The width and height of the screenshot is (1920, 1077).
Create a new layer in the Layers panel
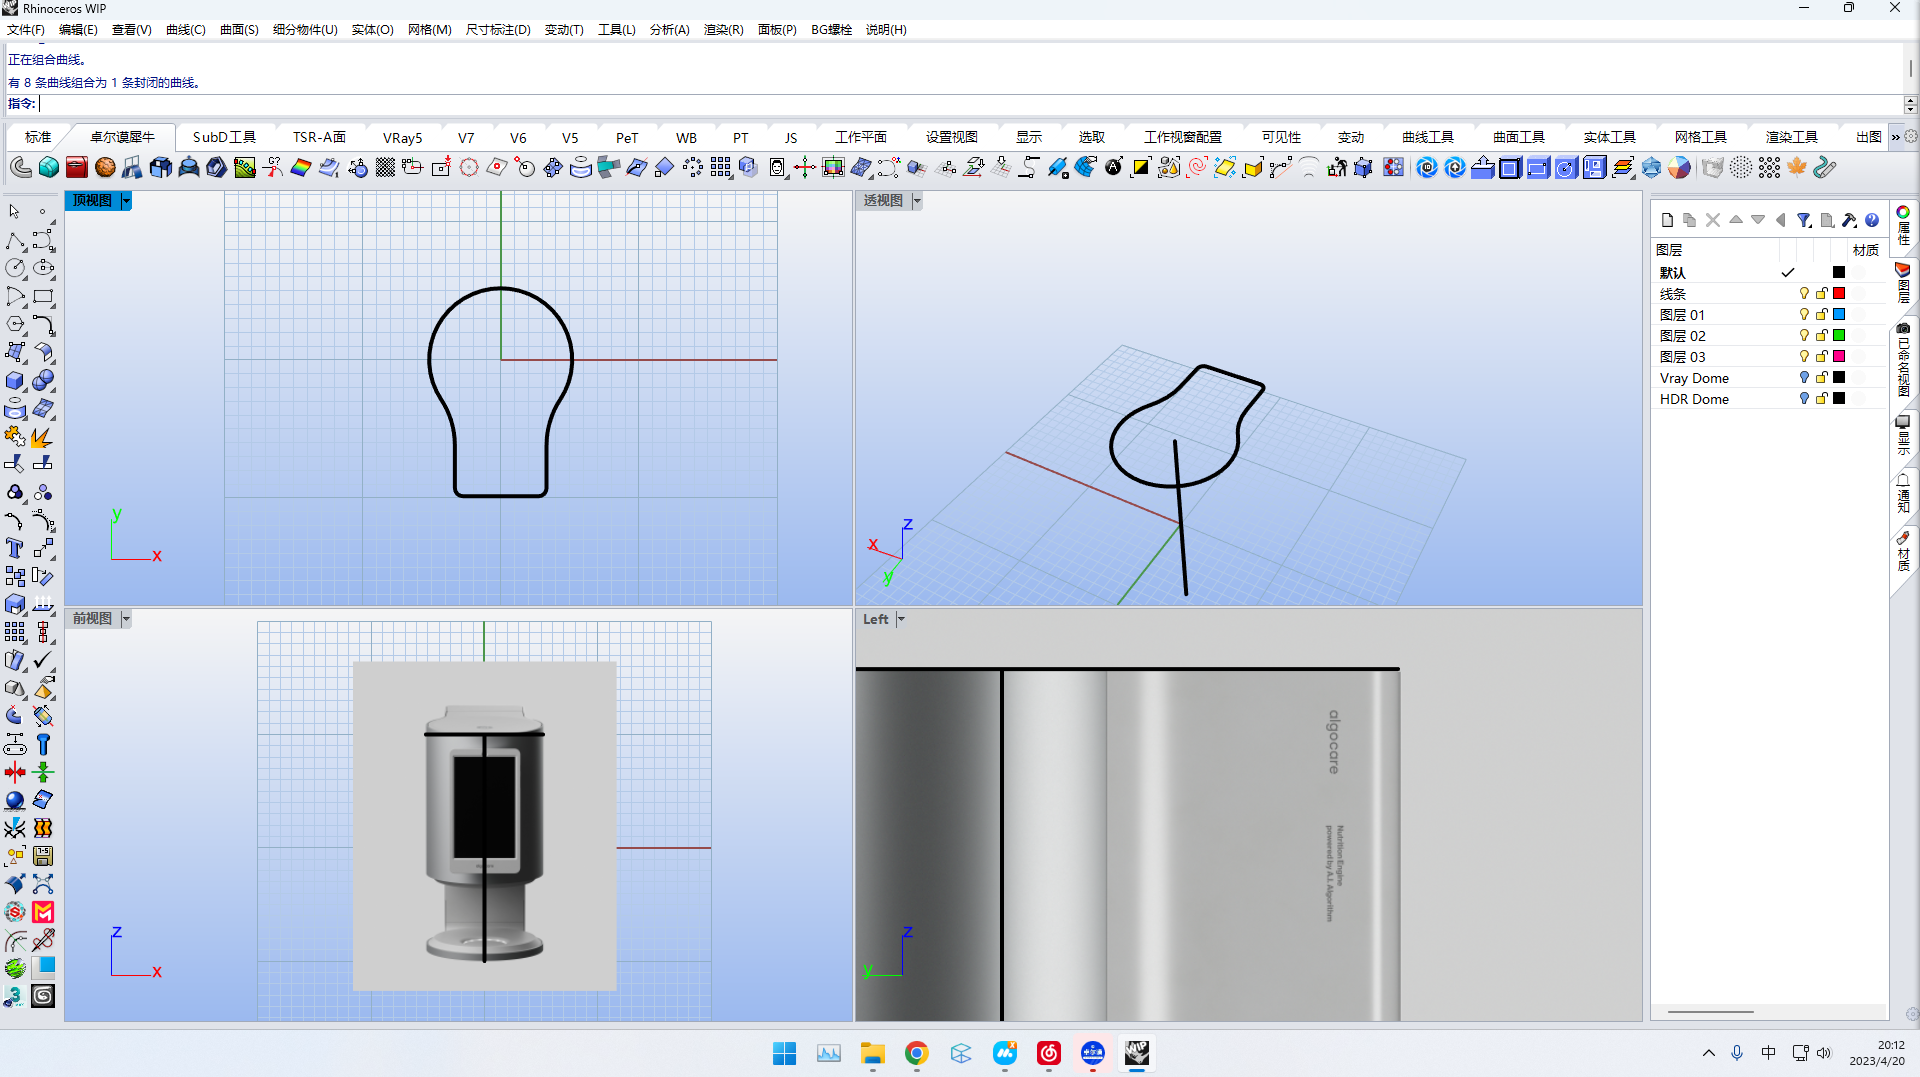1667,220
